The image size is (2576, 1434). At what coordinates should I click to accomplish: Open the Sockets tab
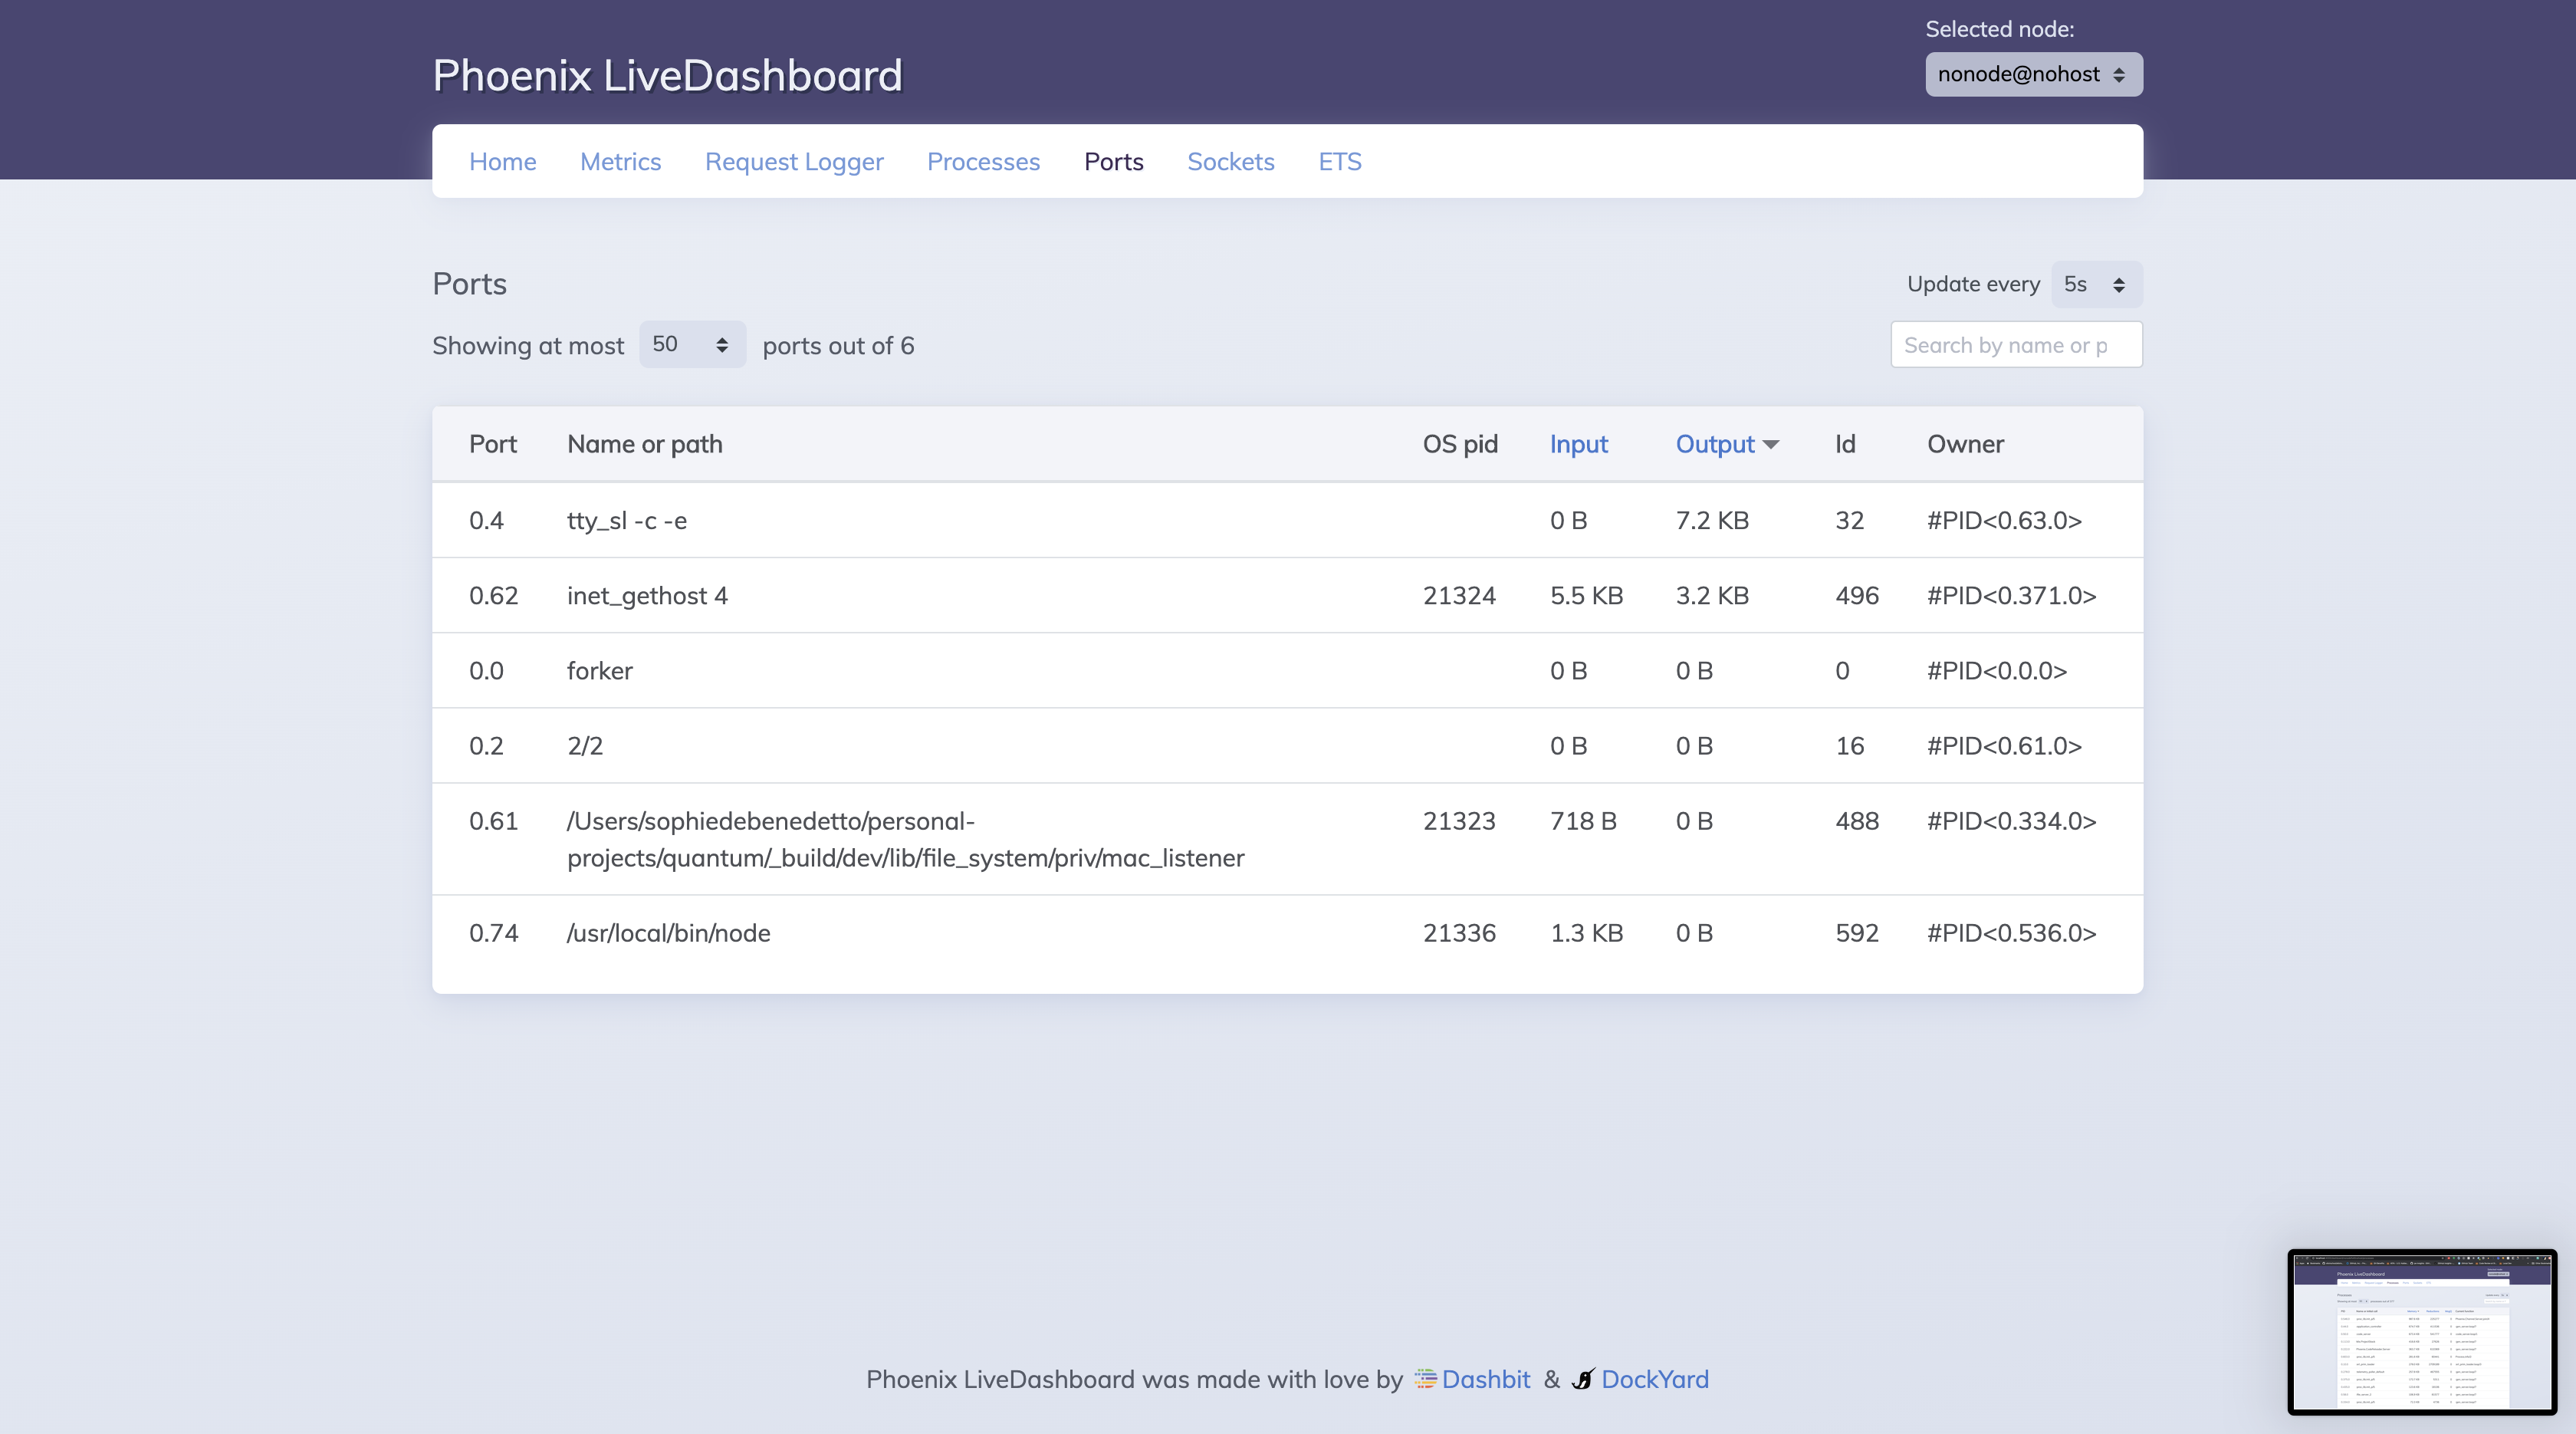pyautogui.click(x=1230, y=162)
